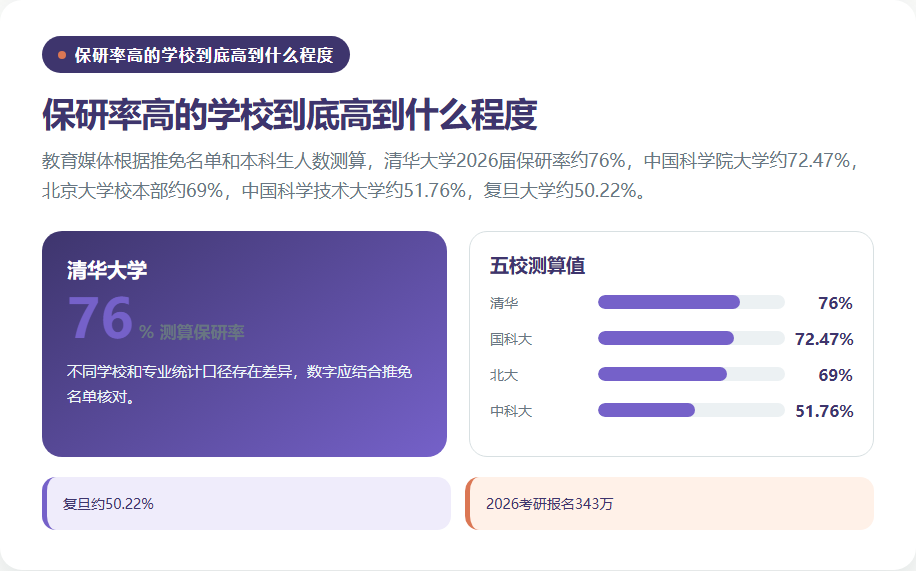Viewport: 916px width, 571px height.
Task: Click the 清华 row label
Action: (x=504, y=303)
